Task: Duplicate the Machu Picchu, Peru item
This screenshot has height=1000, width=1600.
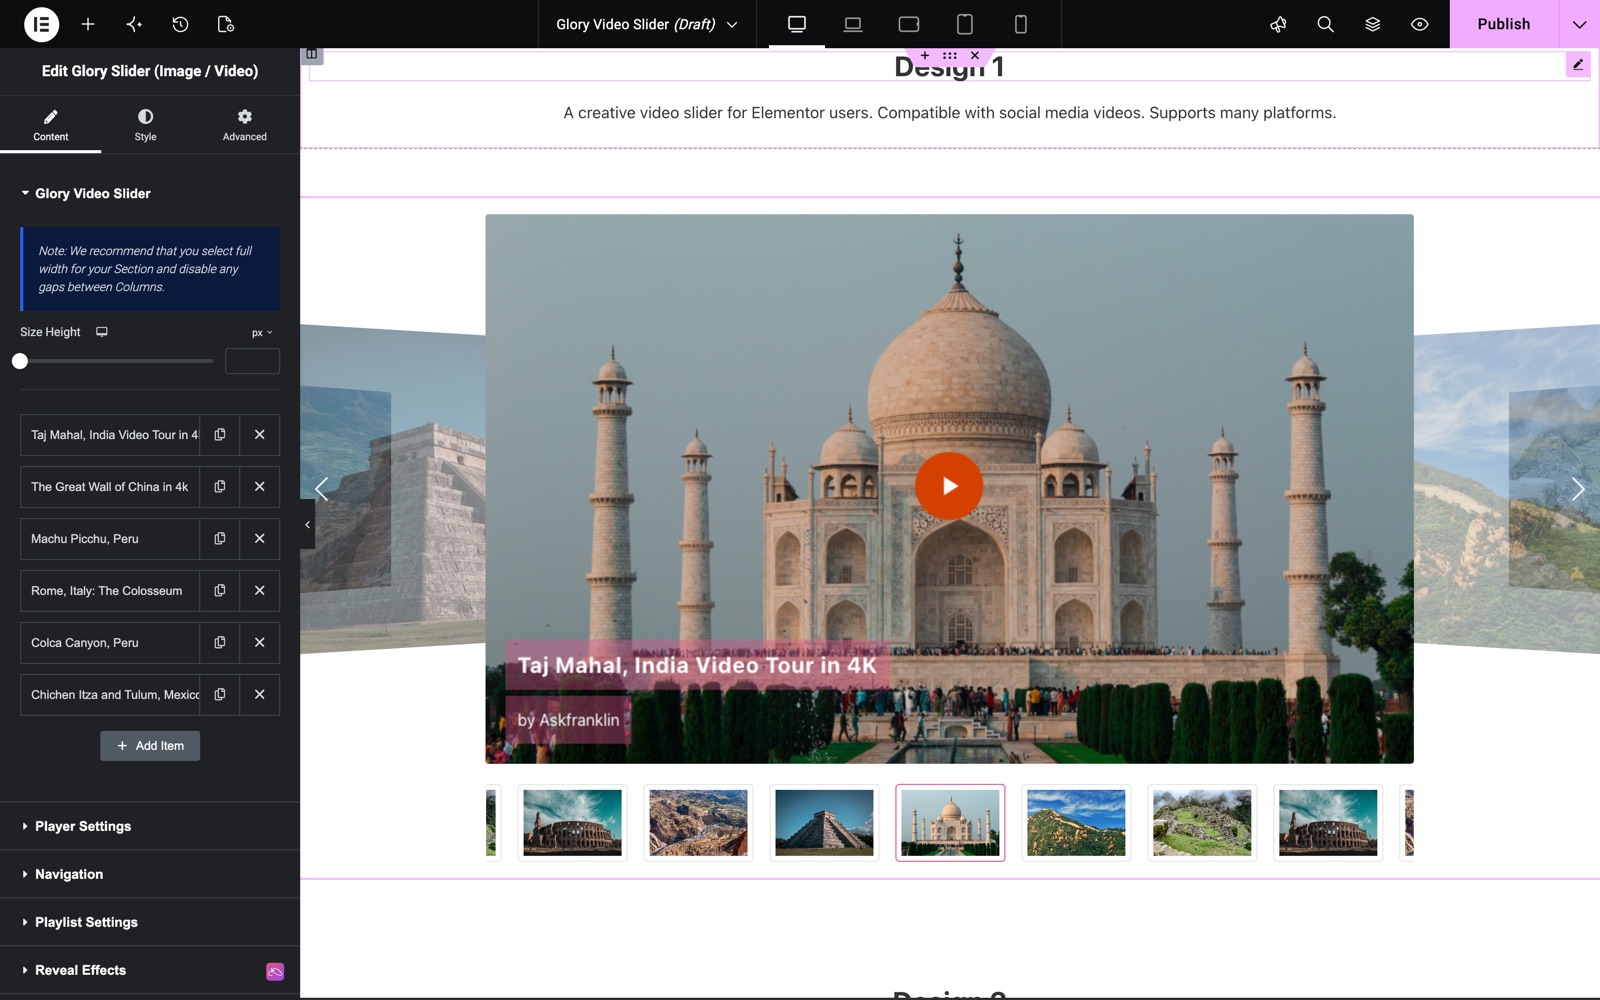Action: point(220,539)
